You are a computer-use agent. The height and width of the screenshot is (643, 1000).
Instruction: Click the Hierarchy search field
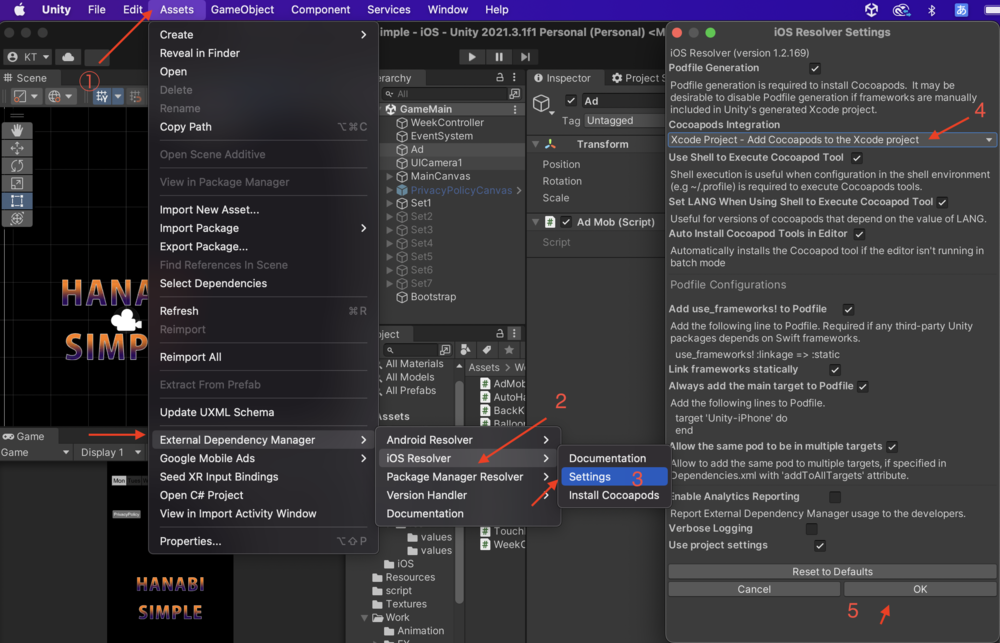(x=444, y=94)
